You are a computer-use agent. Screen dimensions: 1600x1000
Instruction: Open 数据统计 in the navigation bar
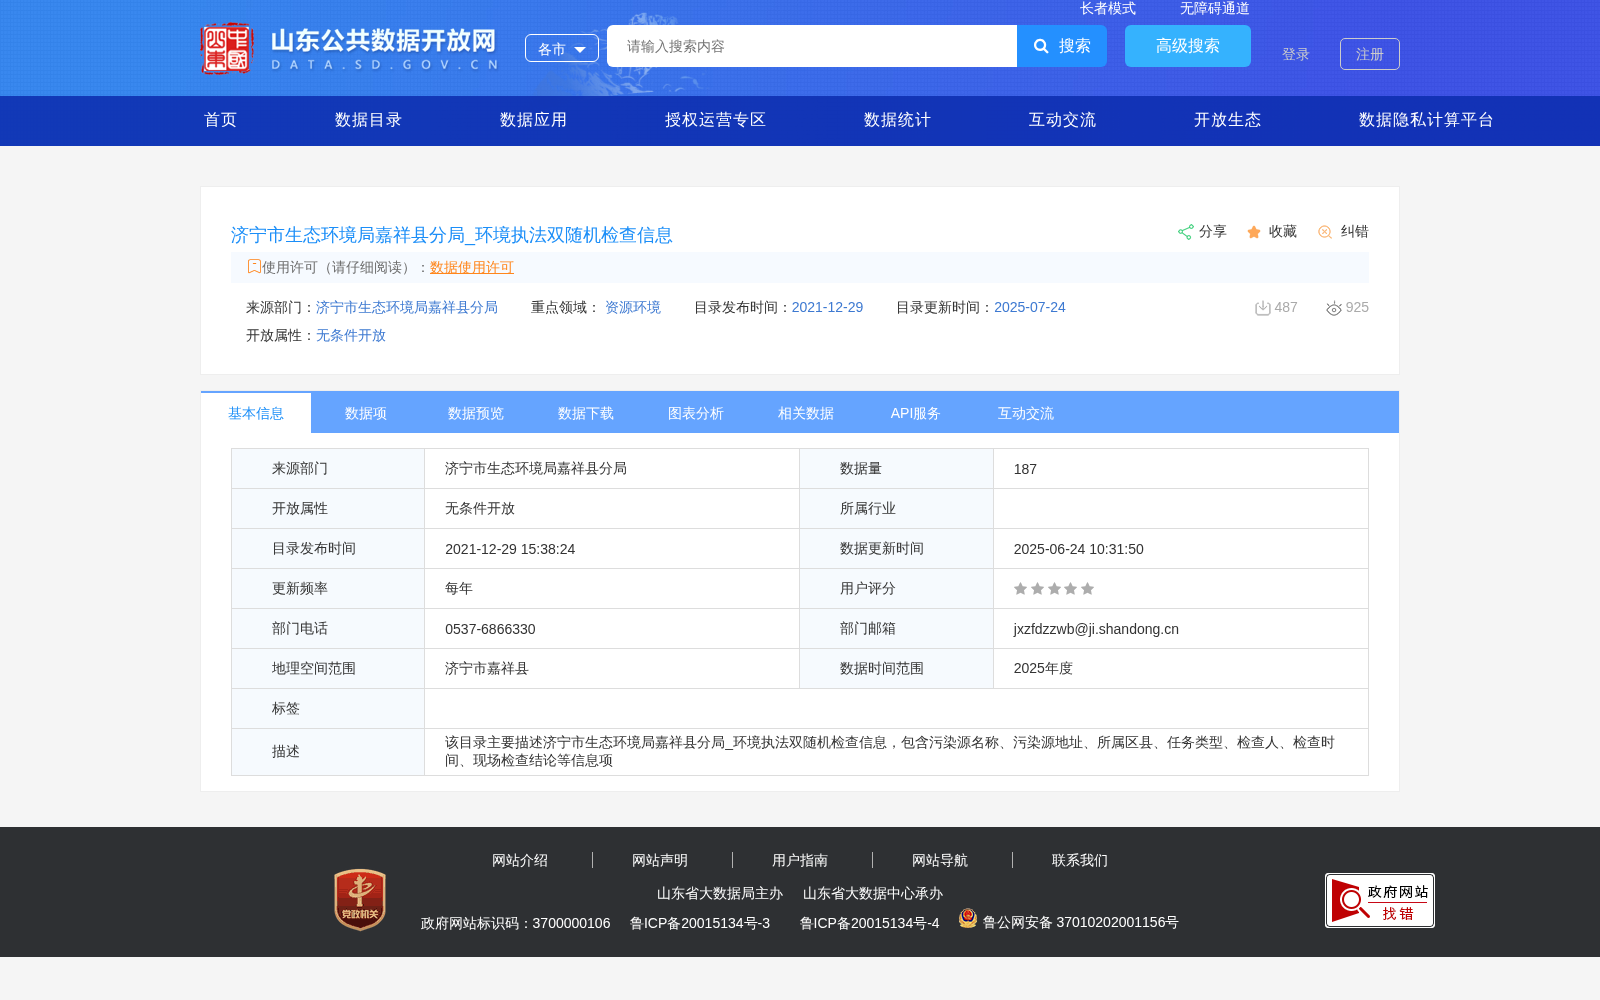point(898,120)
